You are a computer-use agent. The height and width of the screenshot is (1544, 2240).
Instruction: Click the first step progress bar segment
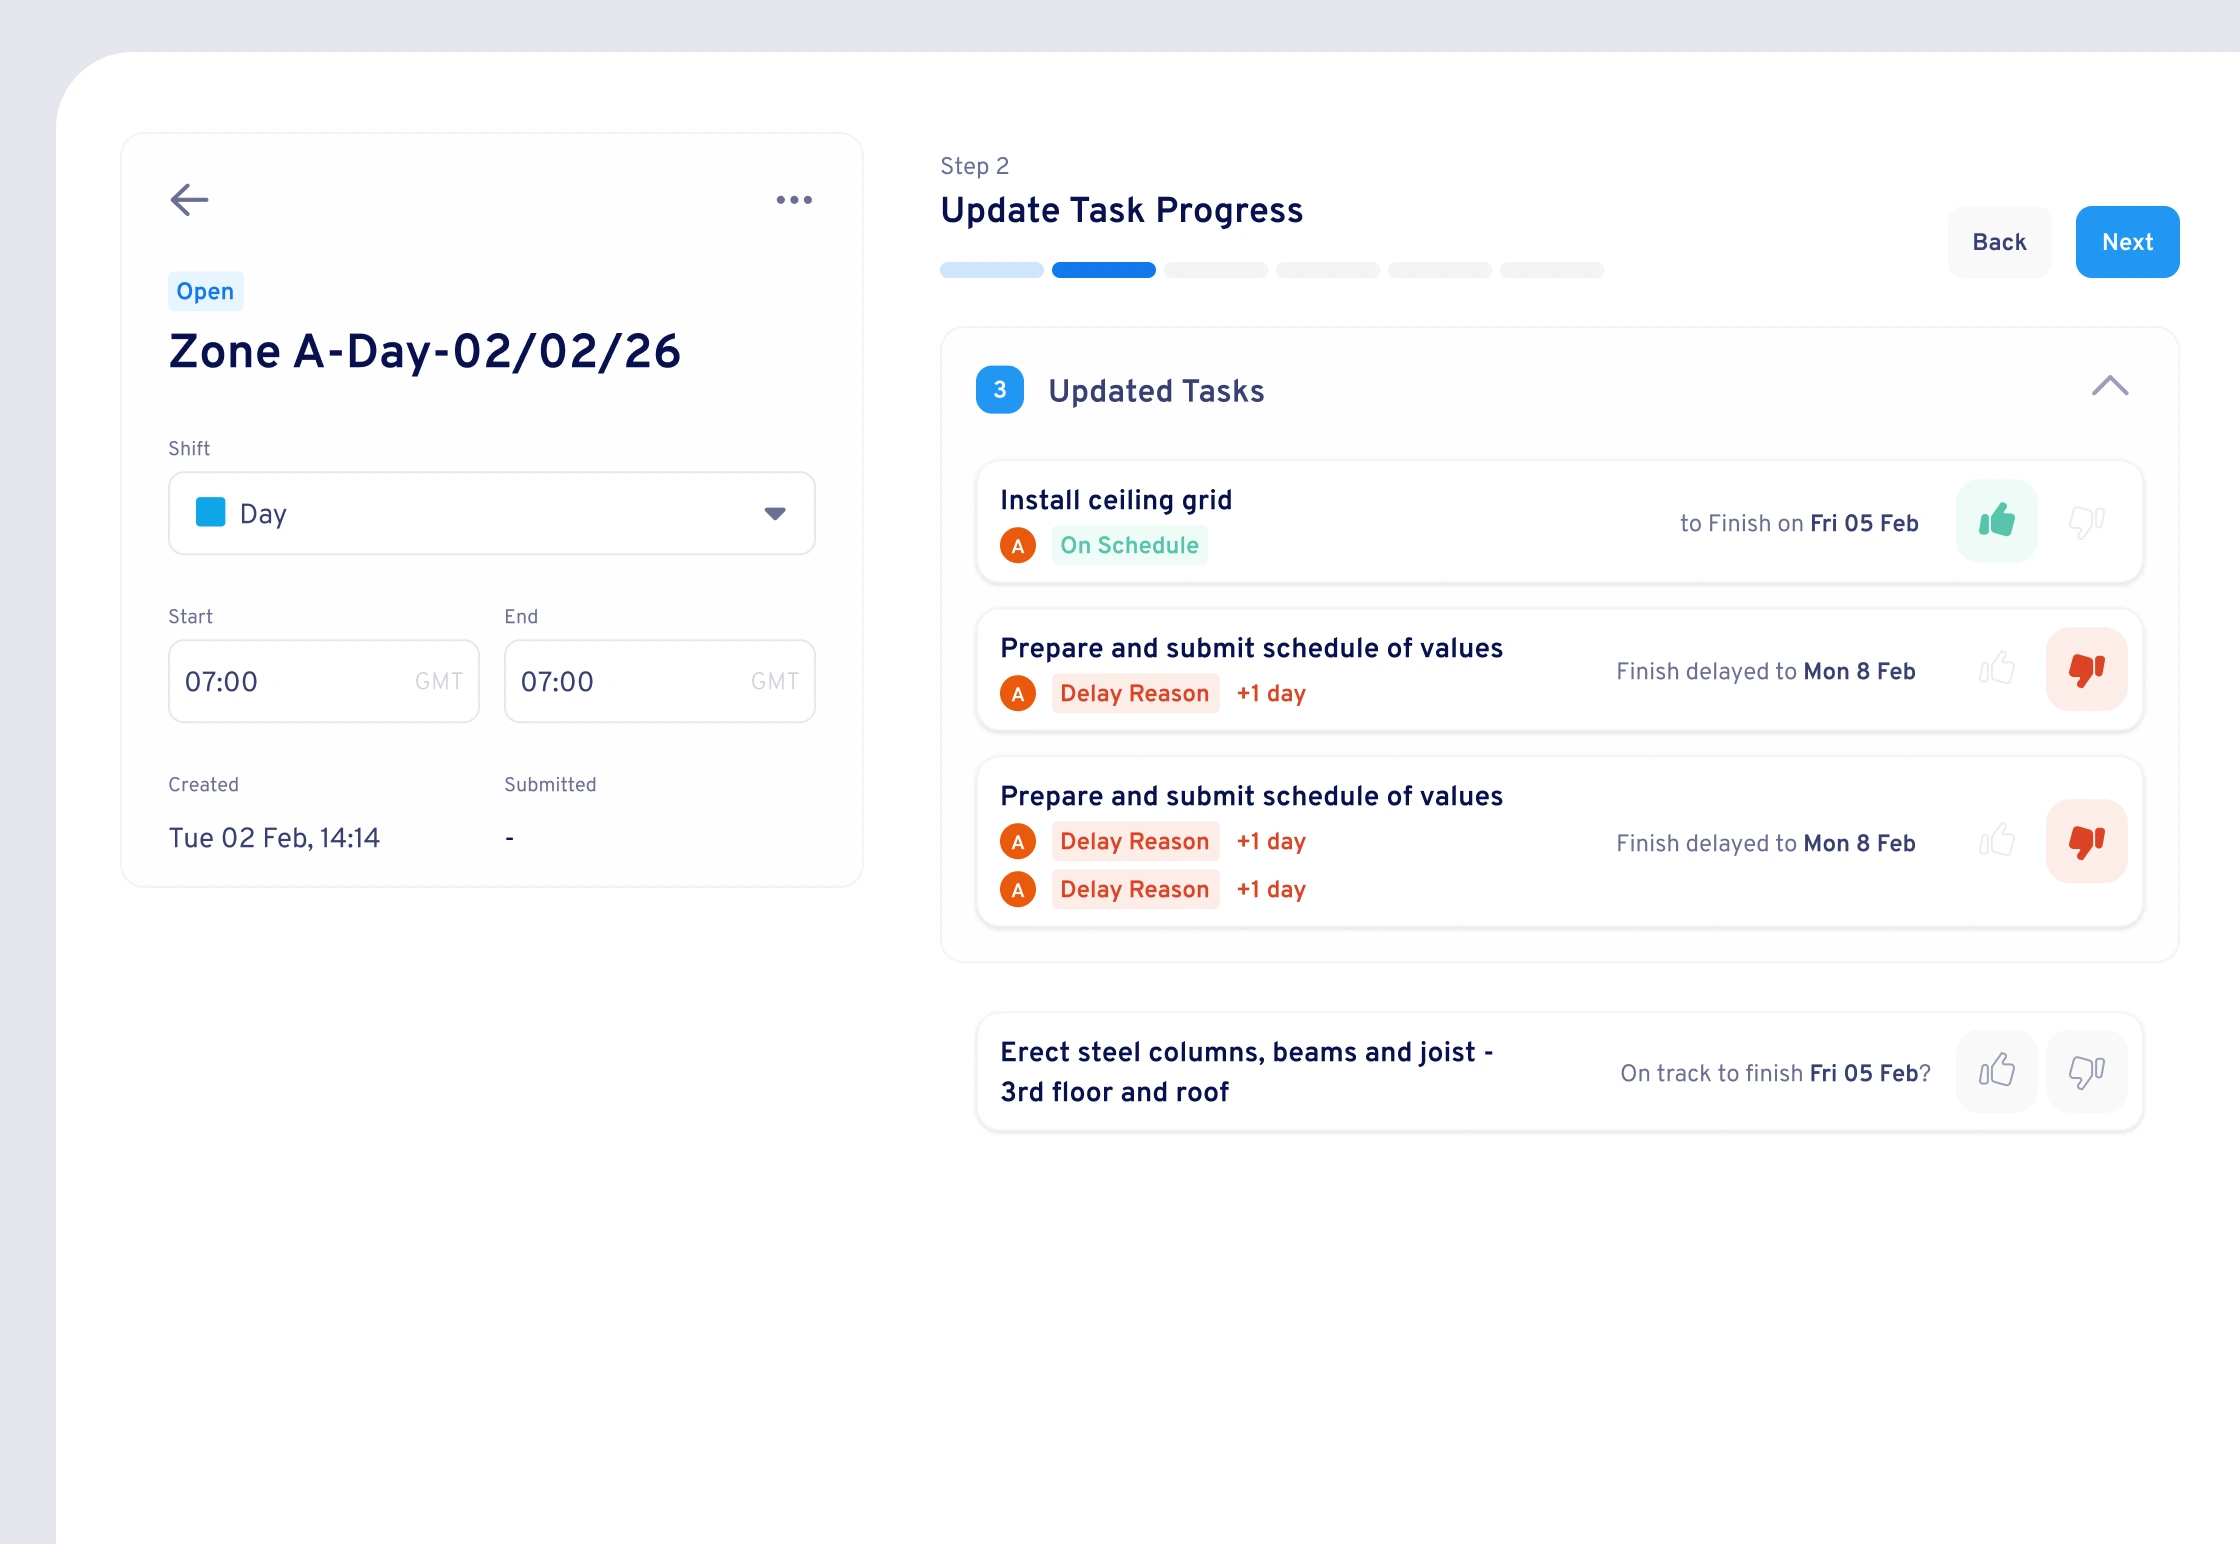(x=991, y=270)
